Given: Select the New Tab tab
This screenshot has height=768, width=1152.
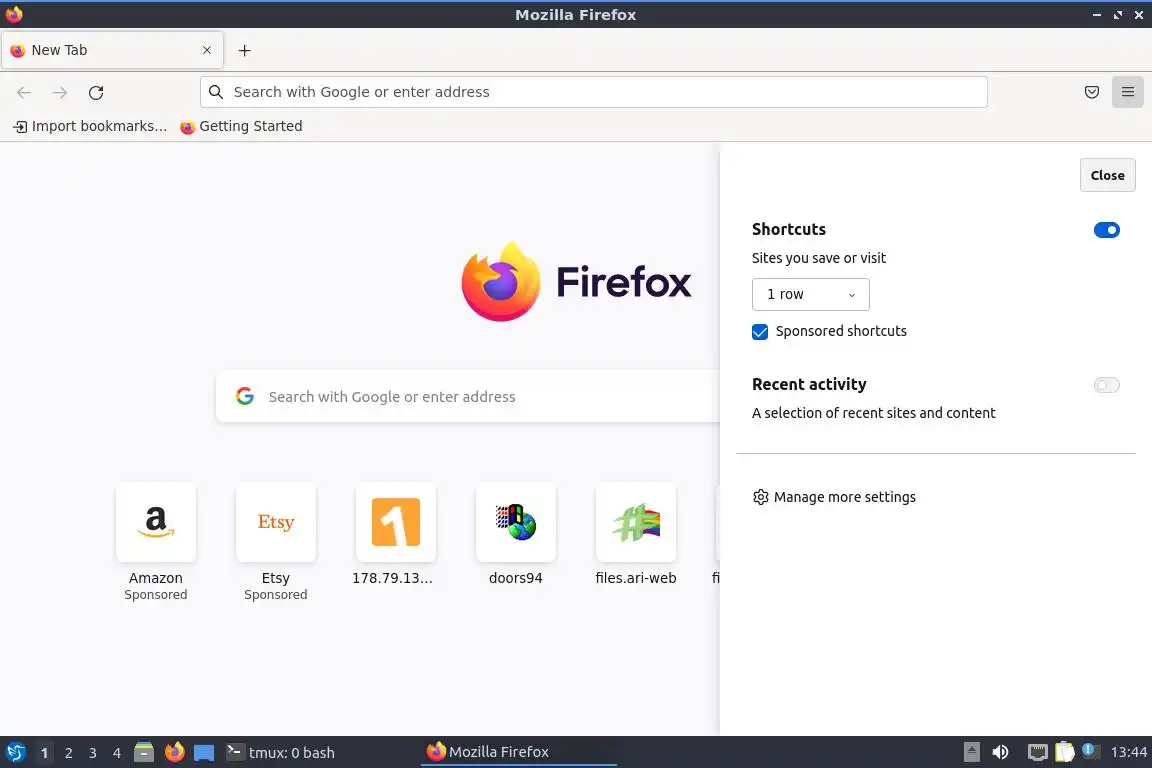Looking at the screenshot, I should pos(112,50).
